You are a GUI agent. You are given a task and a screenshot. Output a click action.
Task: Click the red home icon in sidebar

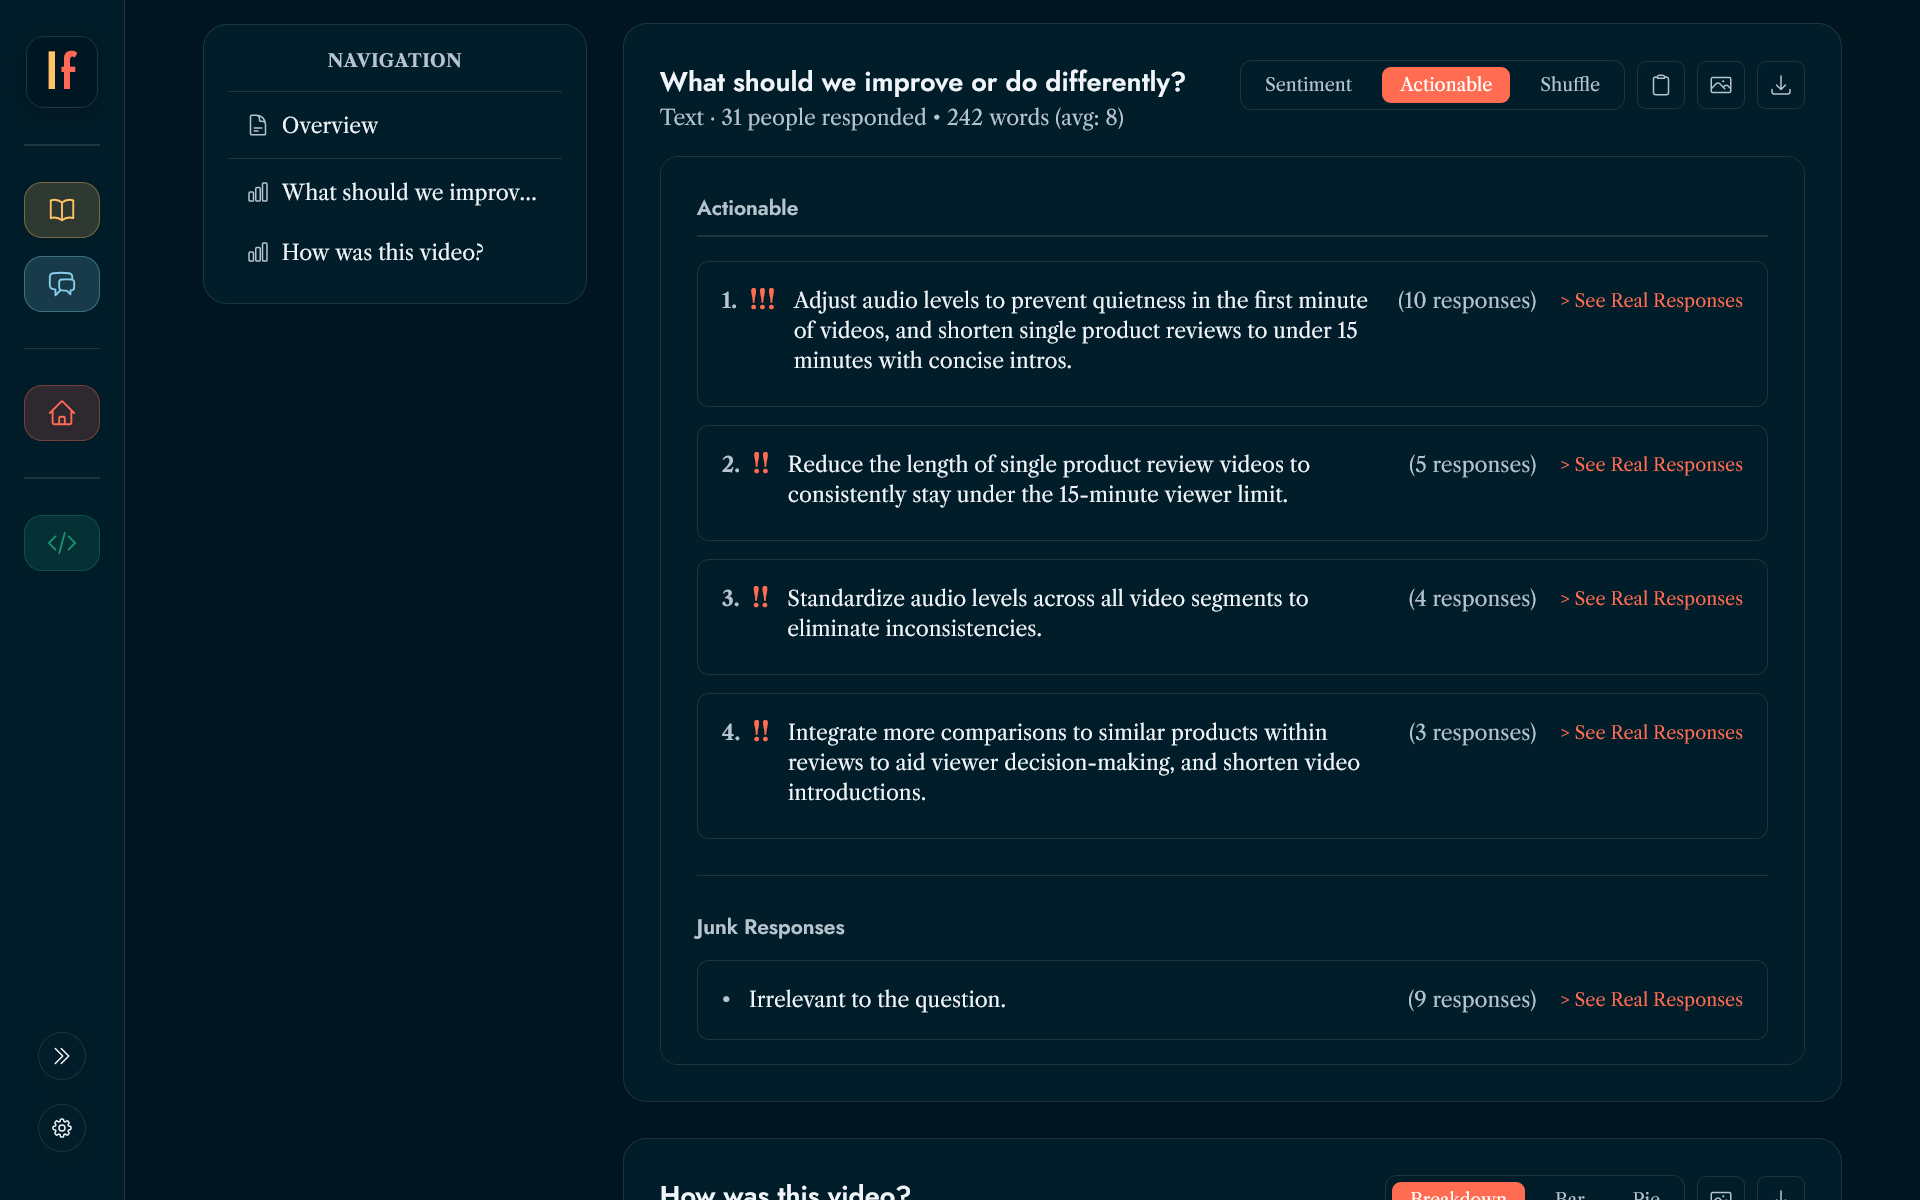(x=61, y=413)
